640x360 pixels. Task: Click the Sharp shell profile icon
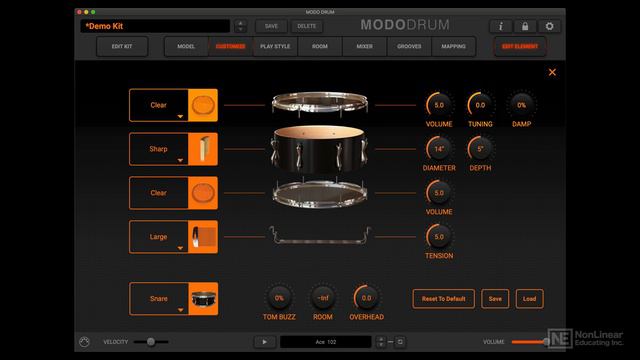coord(203,149)
